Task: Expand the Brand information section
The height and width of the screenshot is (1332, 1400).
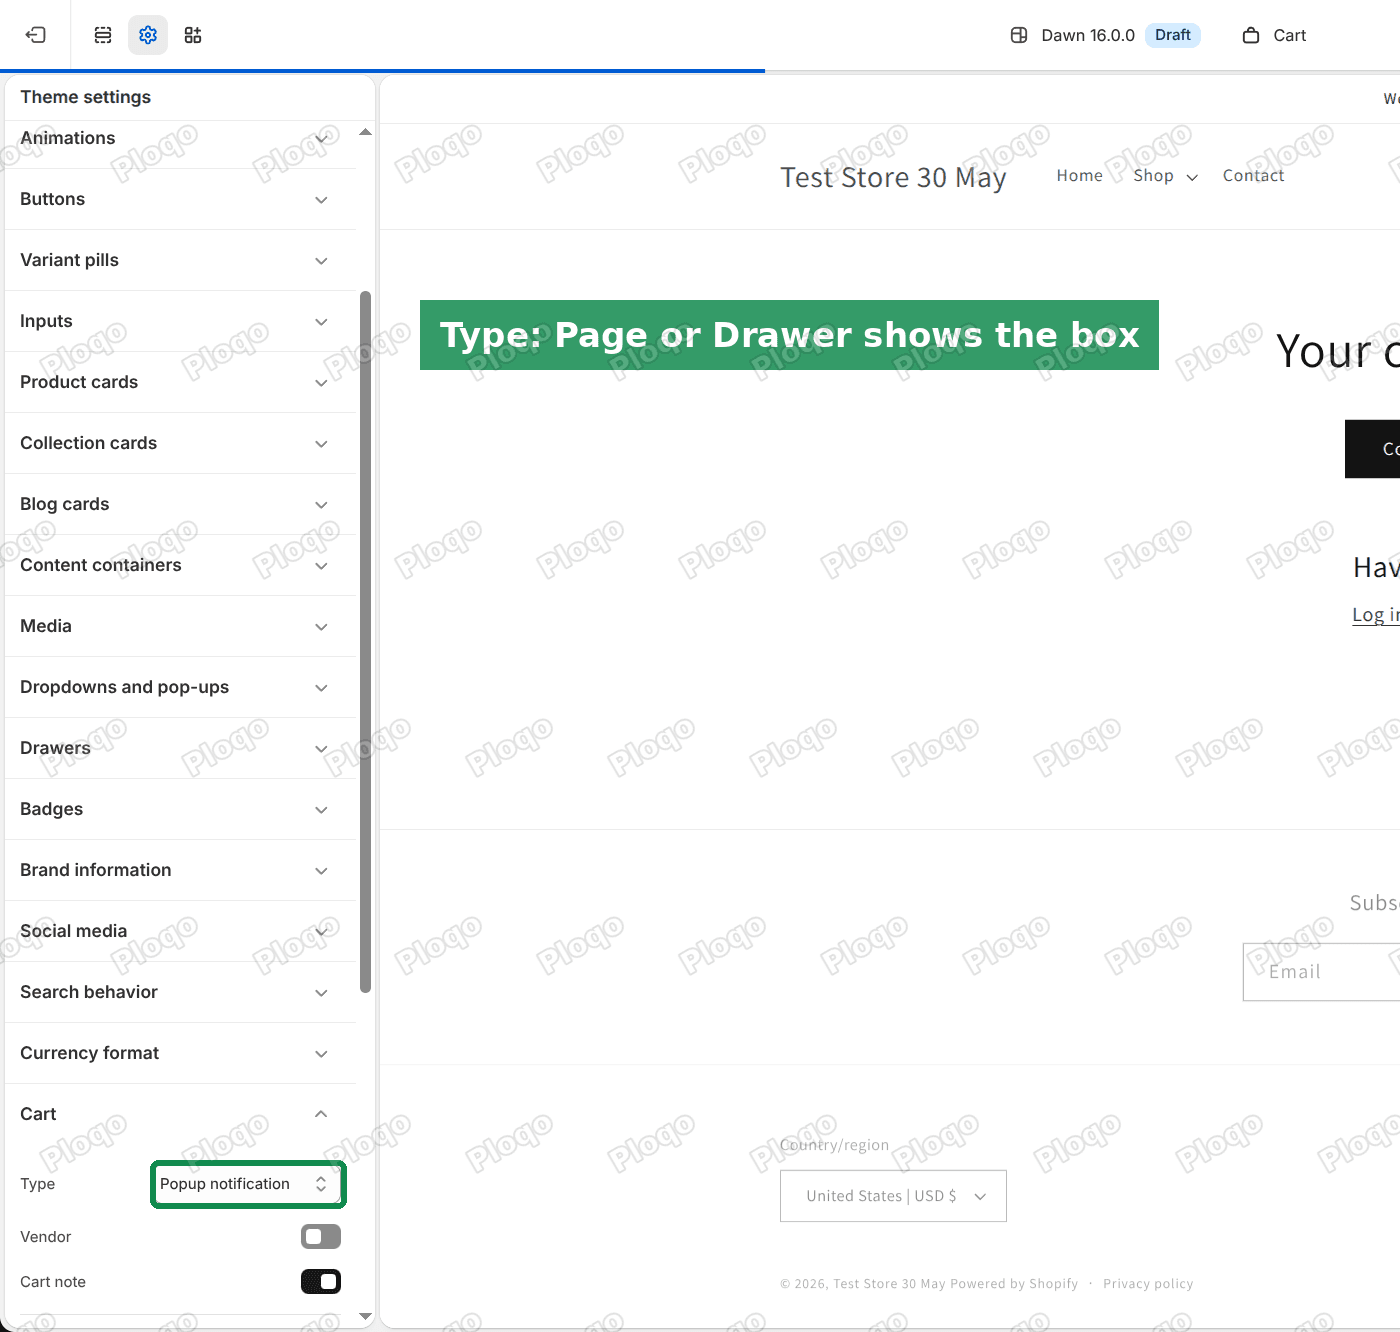Action: (180, 870)
